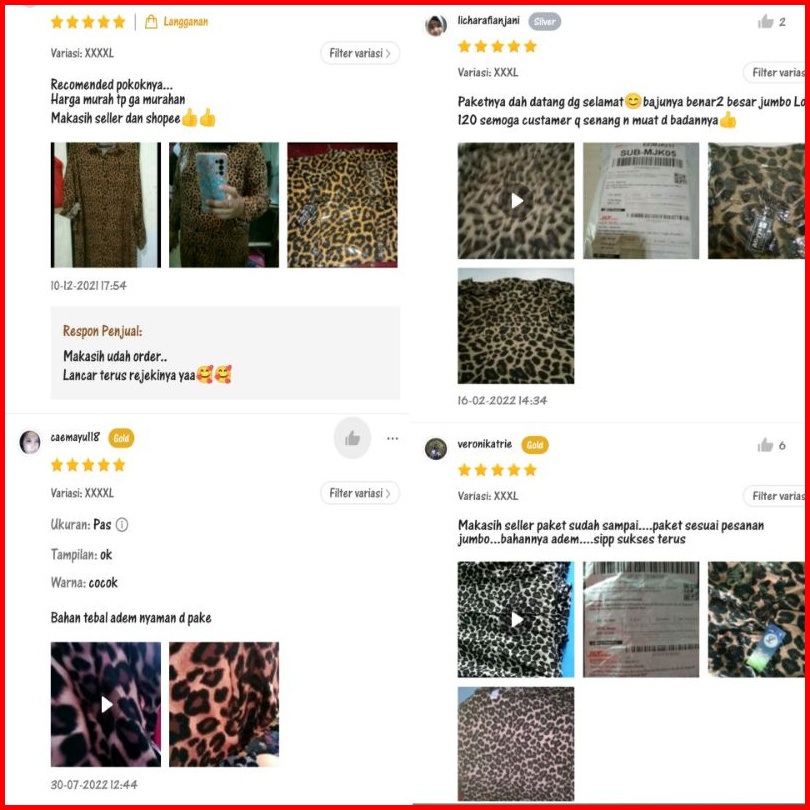Click the Ukuran info circle icon
810x810 pixels.
[122, 524]
